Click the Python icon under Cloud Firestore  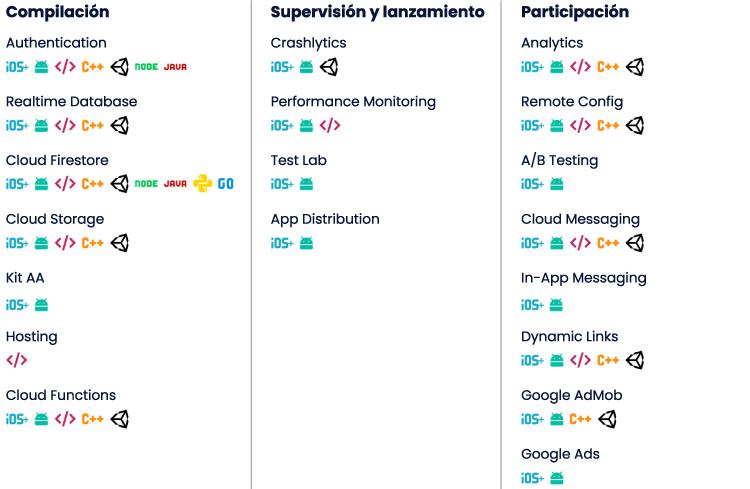(x=203, y=184)
